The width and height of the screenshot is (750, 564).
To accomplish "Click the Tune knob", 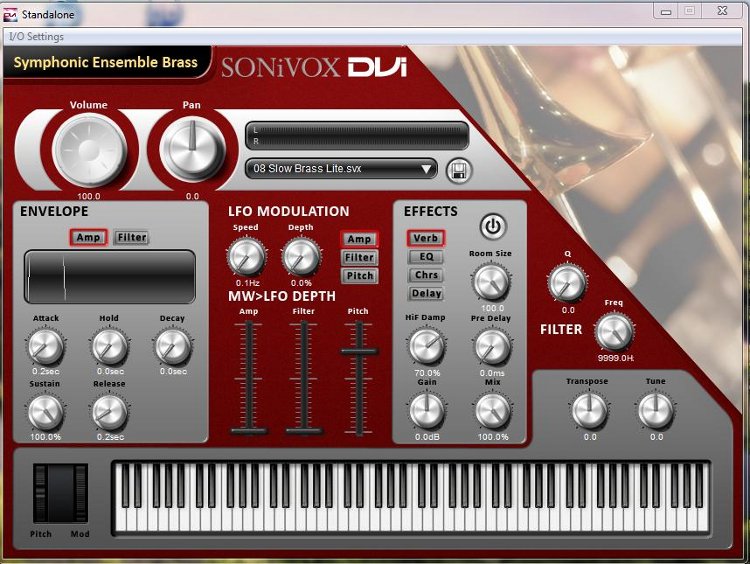I will pos(656,410).
